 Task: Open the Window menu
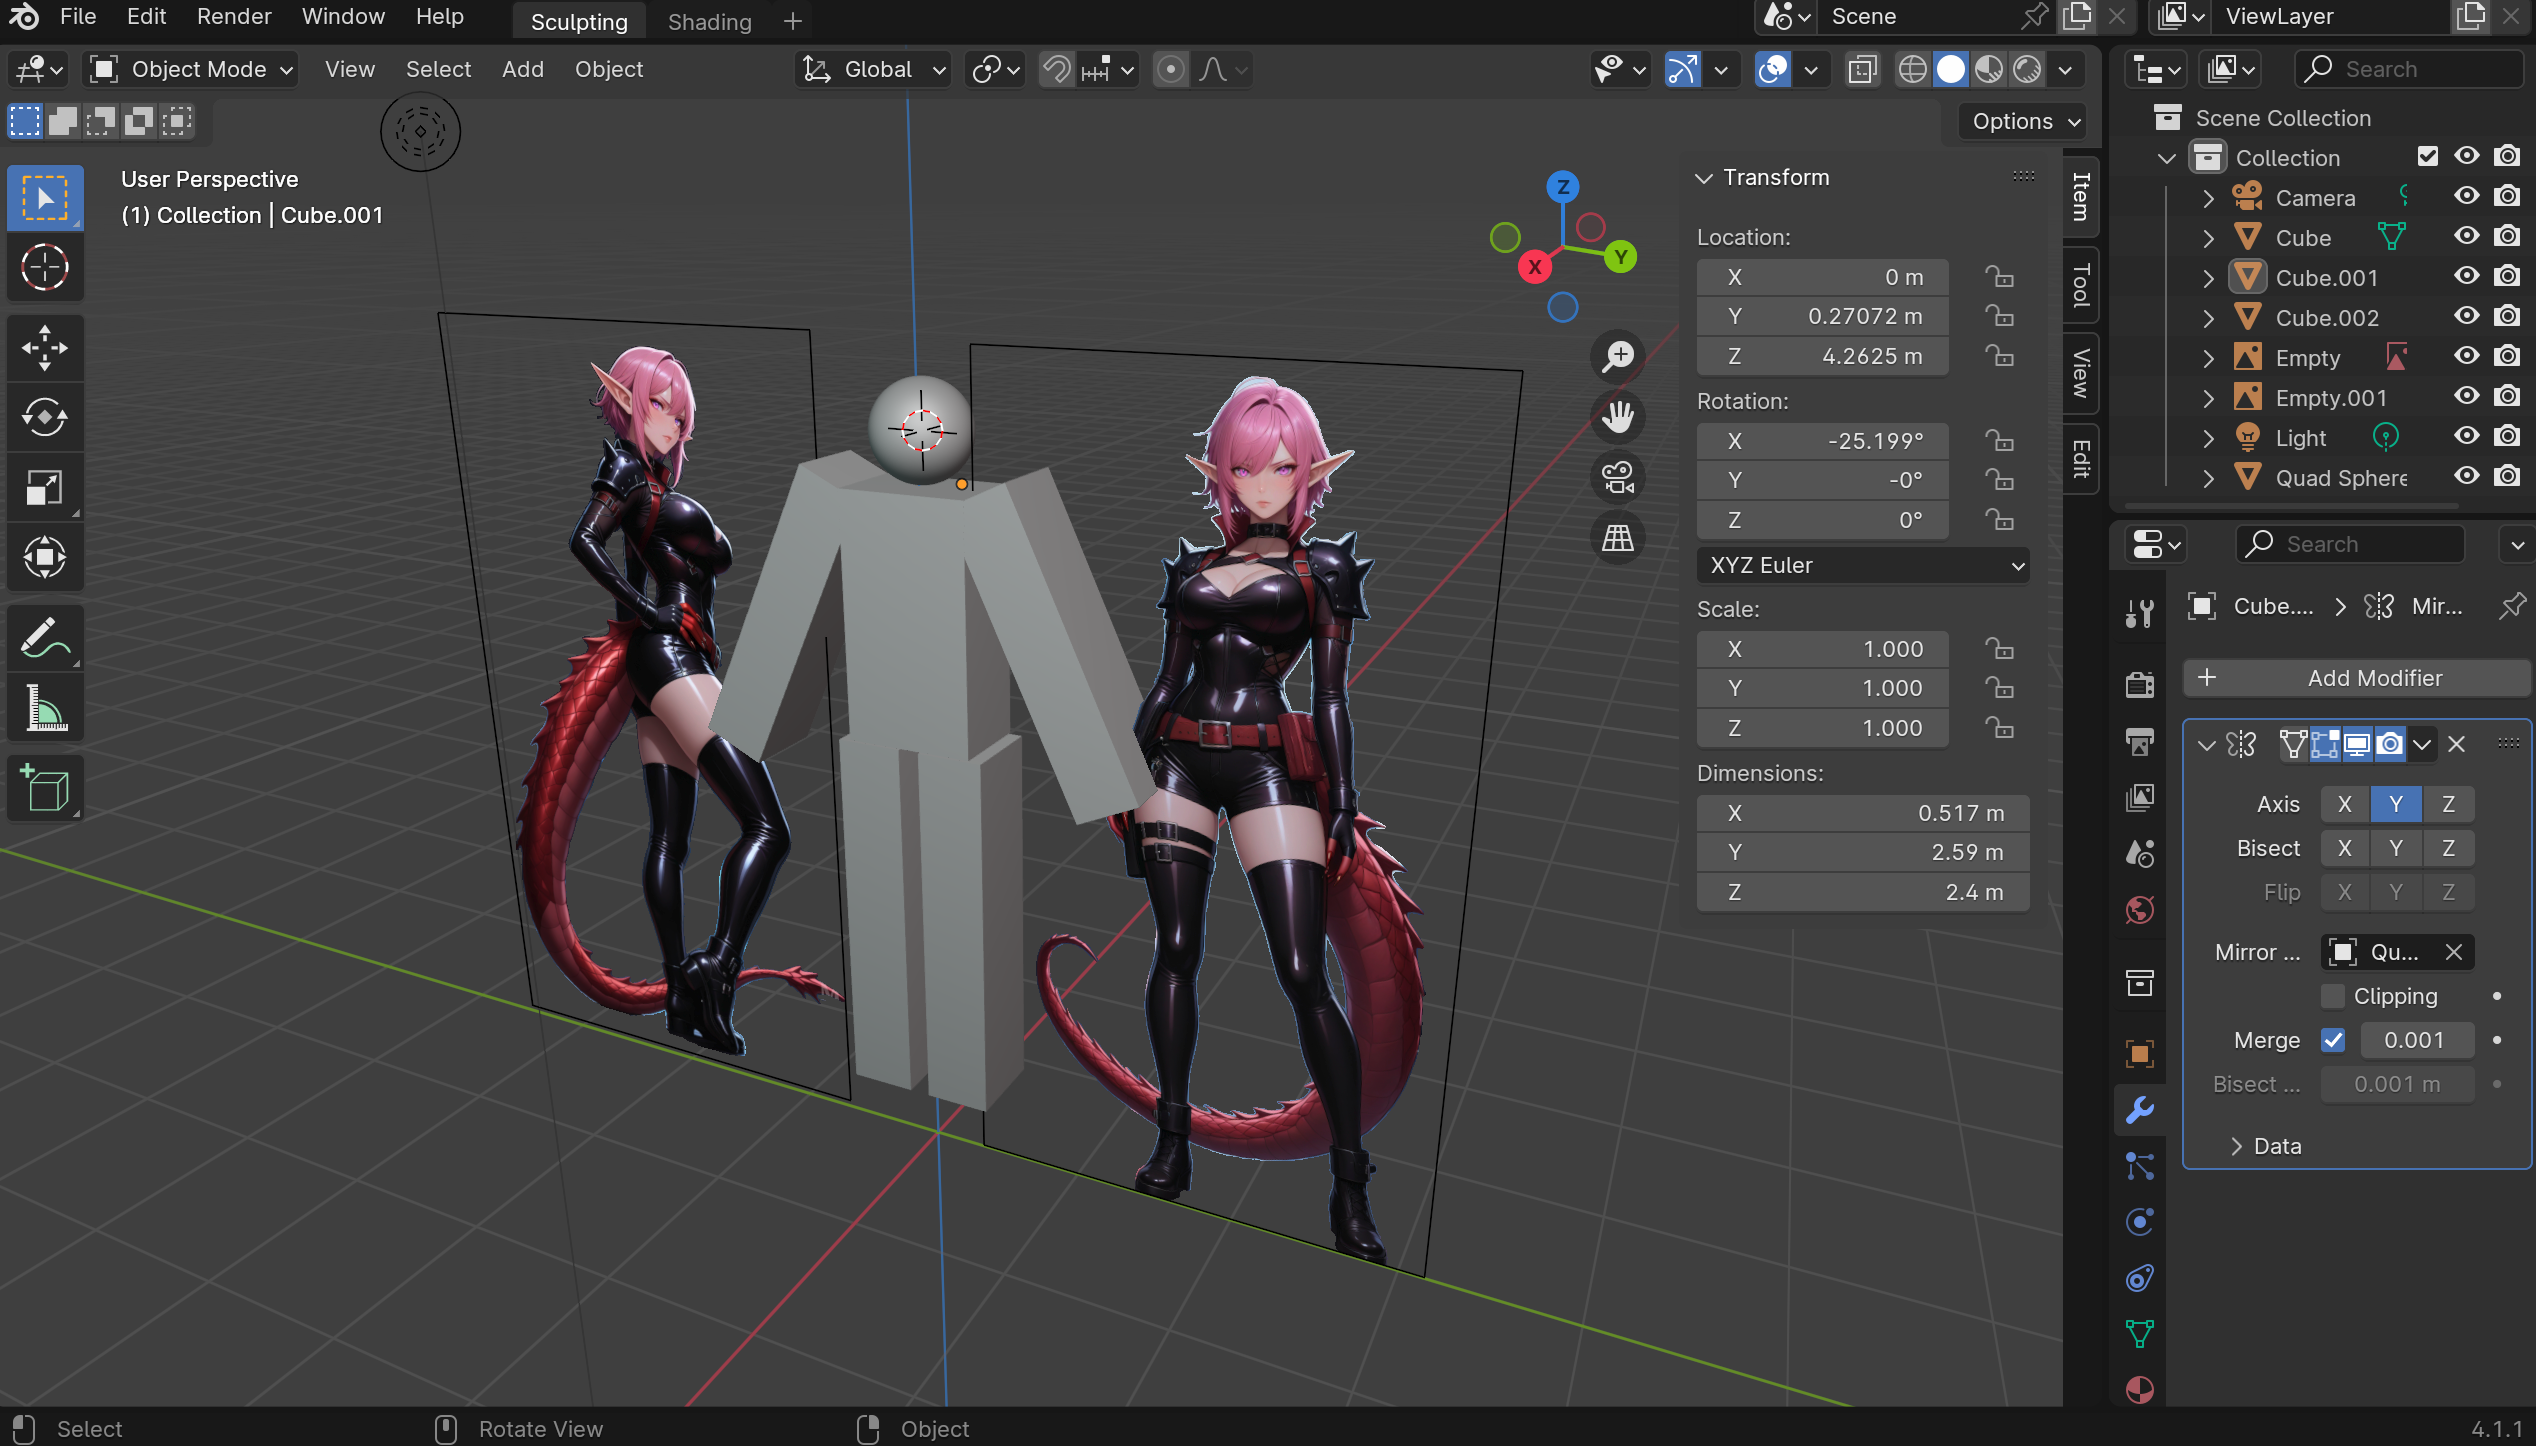[x=343, y=17]
